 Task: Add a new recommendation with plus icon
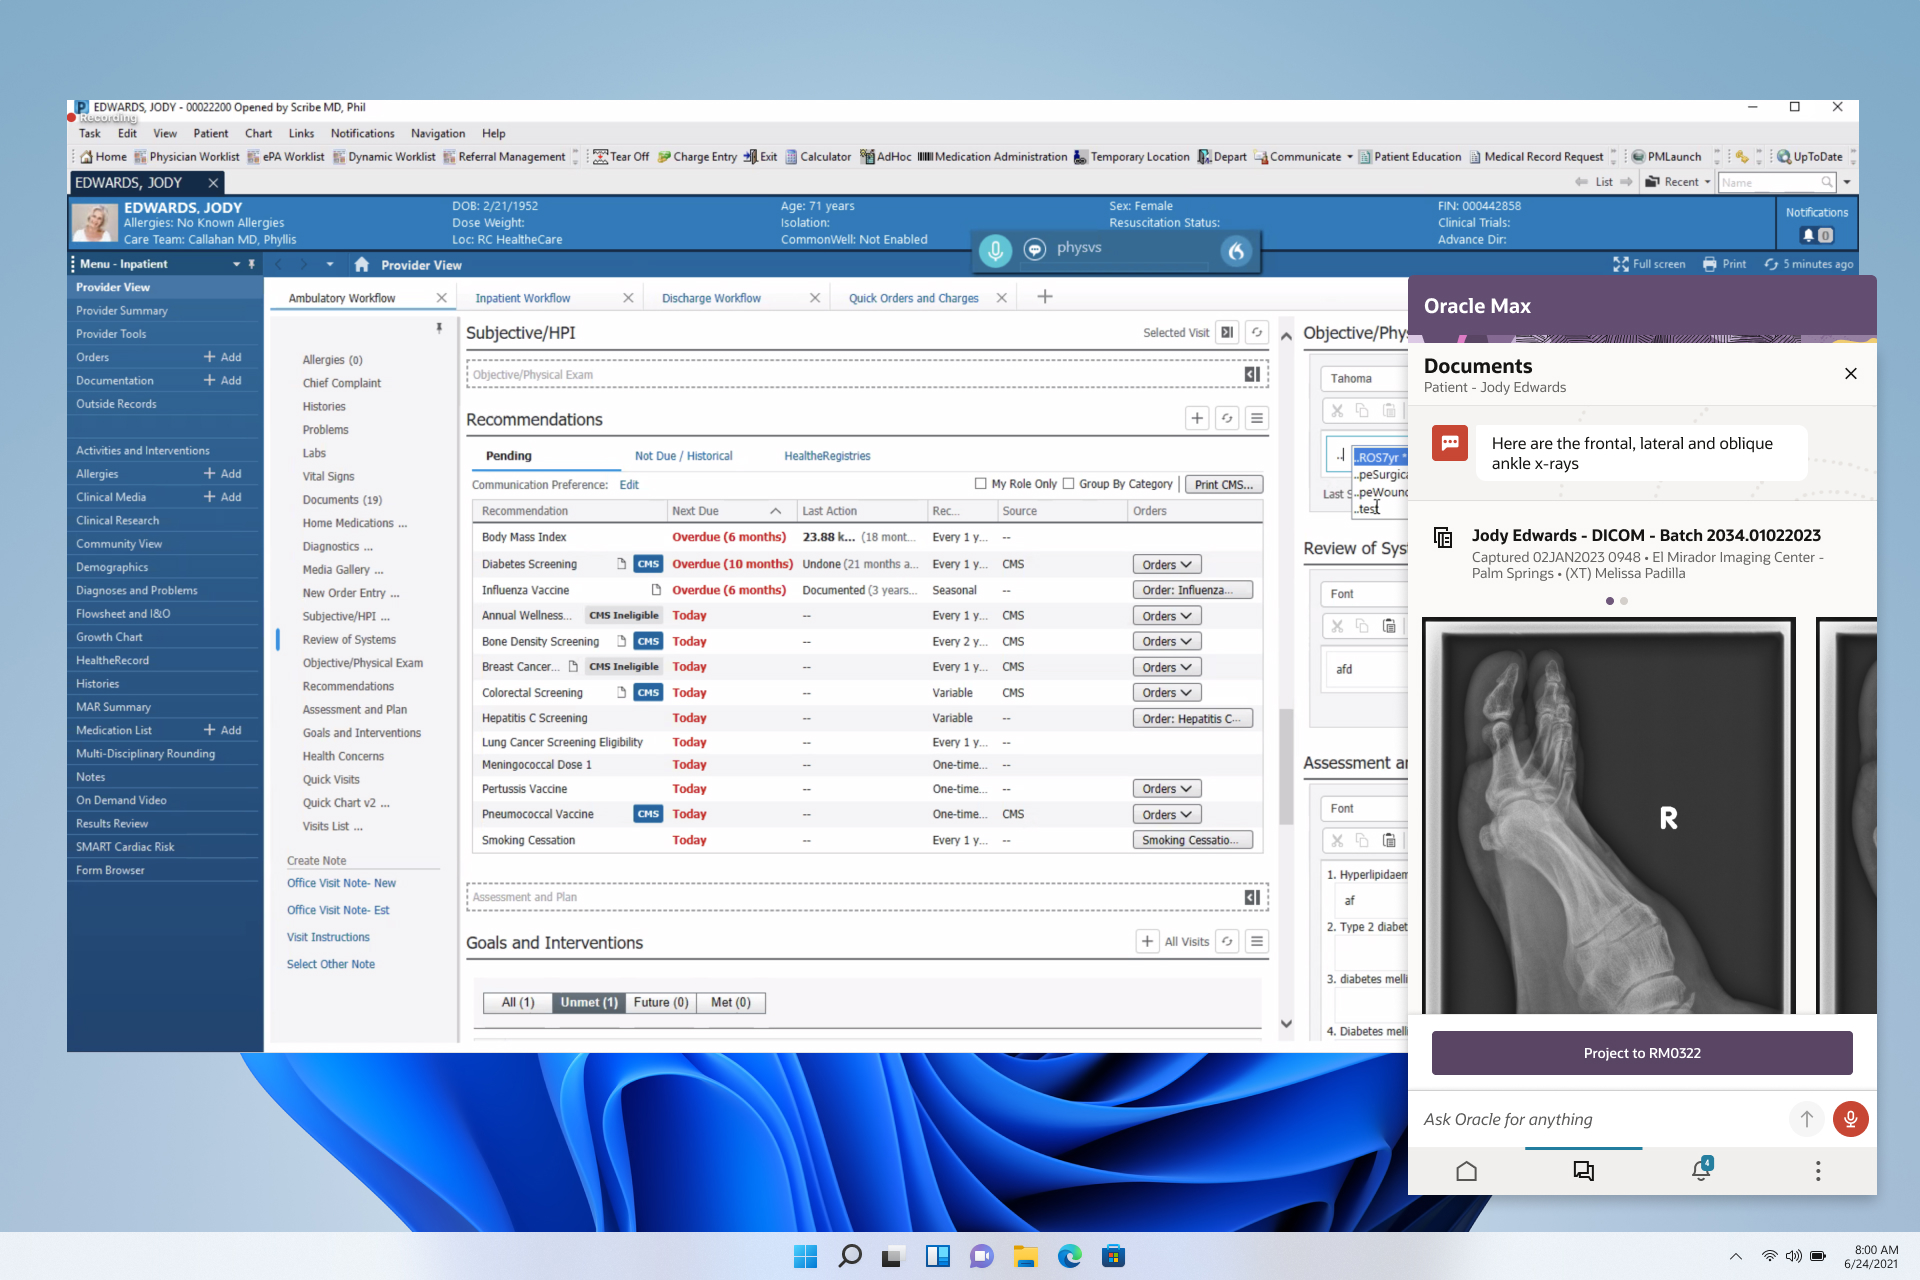(x=1197, y=418)
